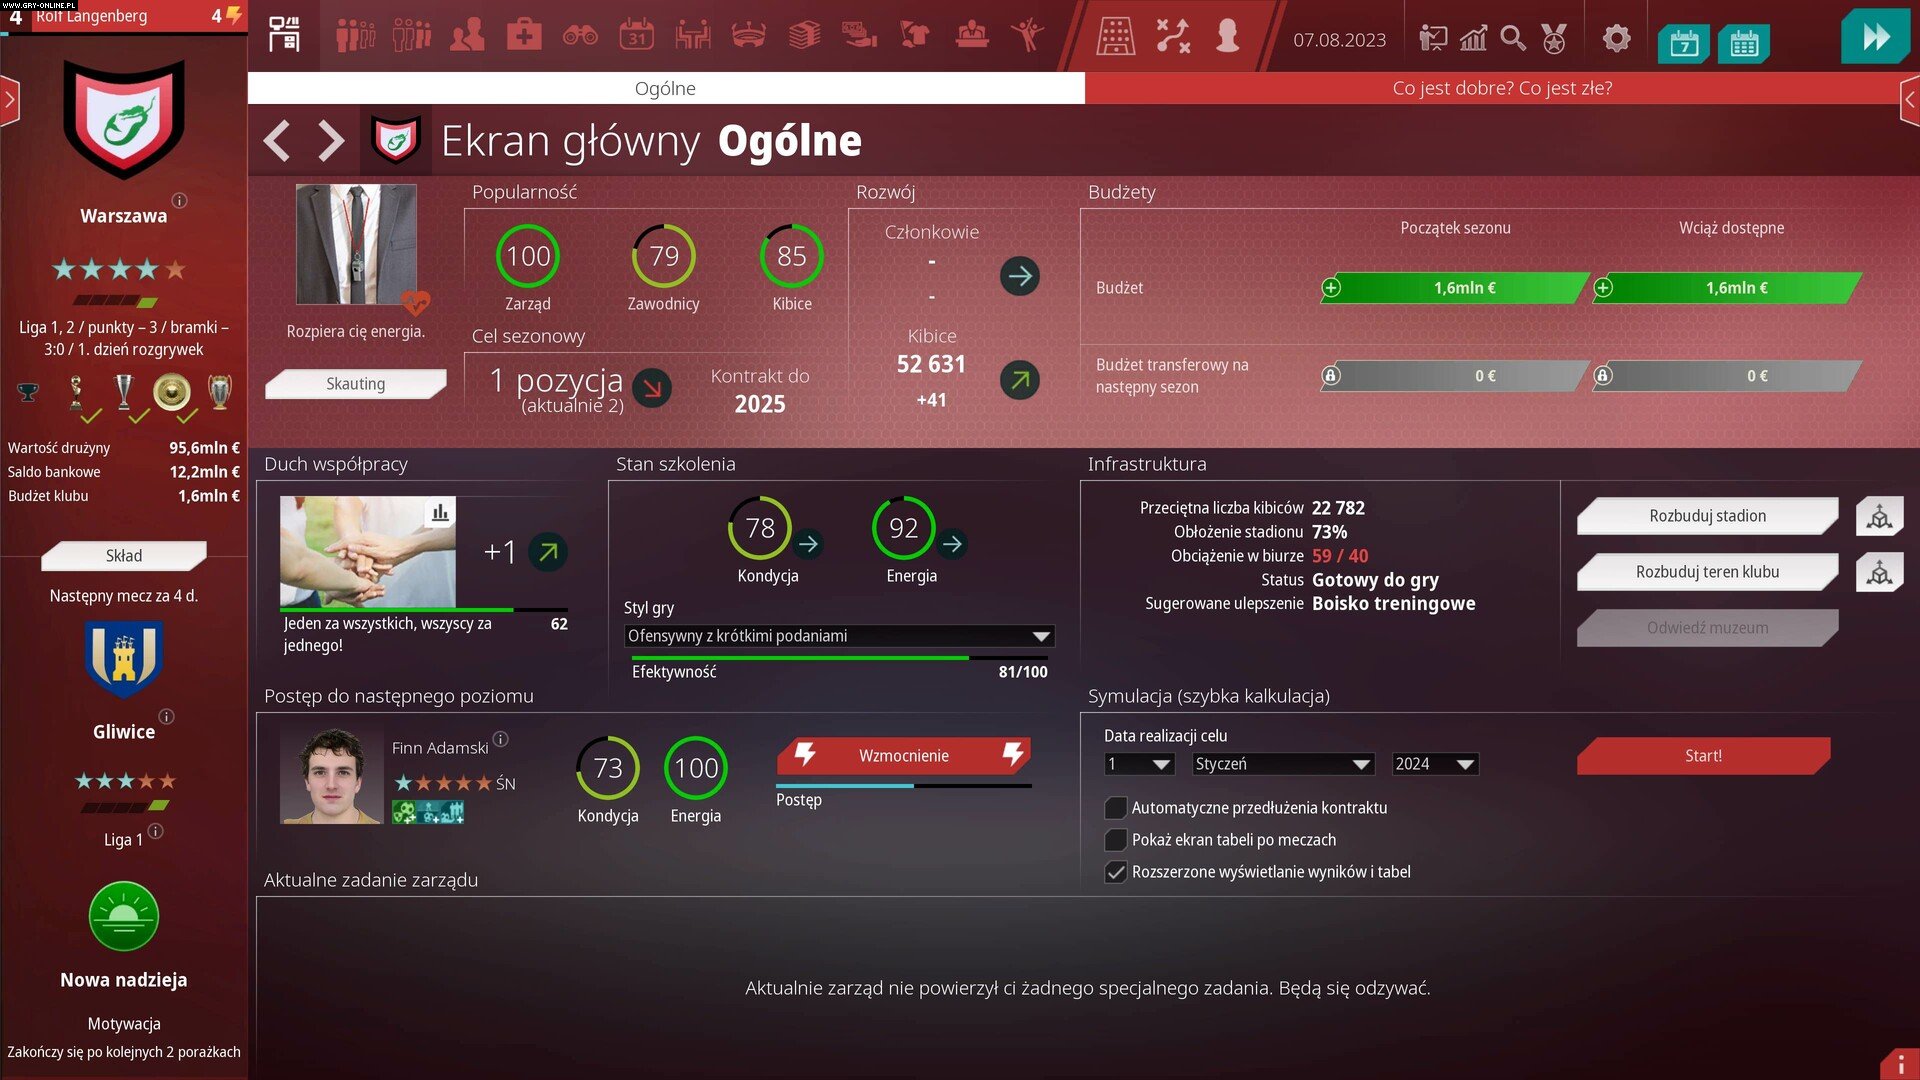This screenshot has height=1080, width=1920.
Task: Enable Automatyczne przedłużenia kontraktu
Action: tap(1115, 808)
